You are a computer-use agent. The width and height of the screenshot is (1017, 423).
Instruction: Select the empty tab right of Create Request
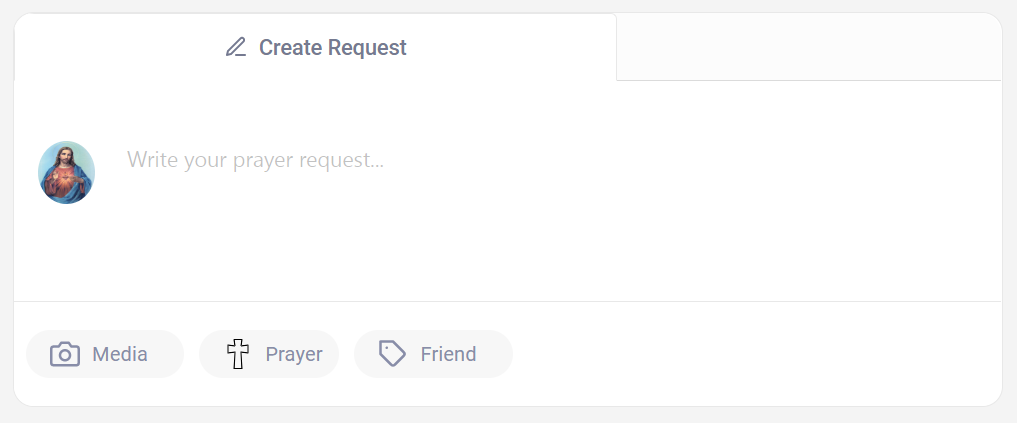click(x=809, y=47)
